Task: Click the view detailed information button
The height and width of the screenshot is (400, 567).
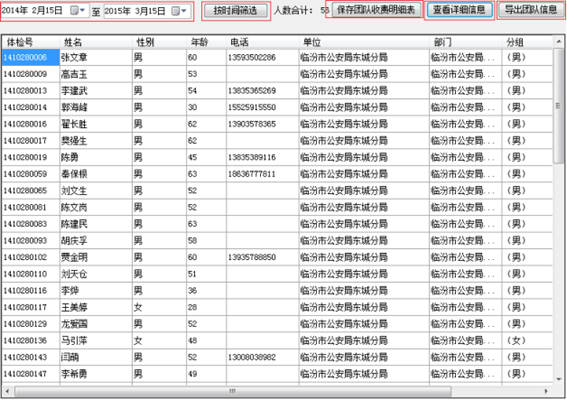Action: pyautogui.click(x=459, y=10)
